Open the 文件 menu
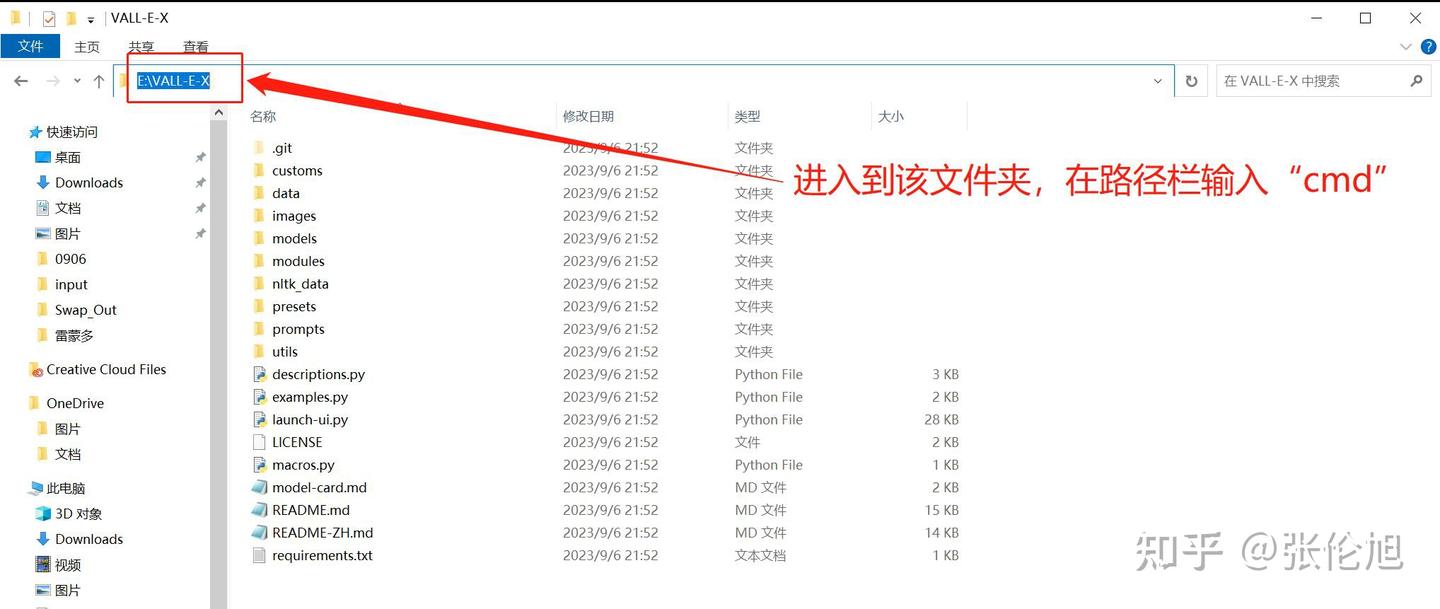Viewport: 1440px width, 609px height. click(x=31, y=46)
